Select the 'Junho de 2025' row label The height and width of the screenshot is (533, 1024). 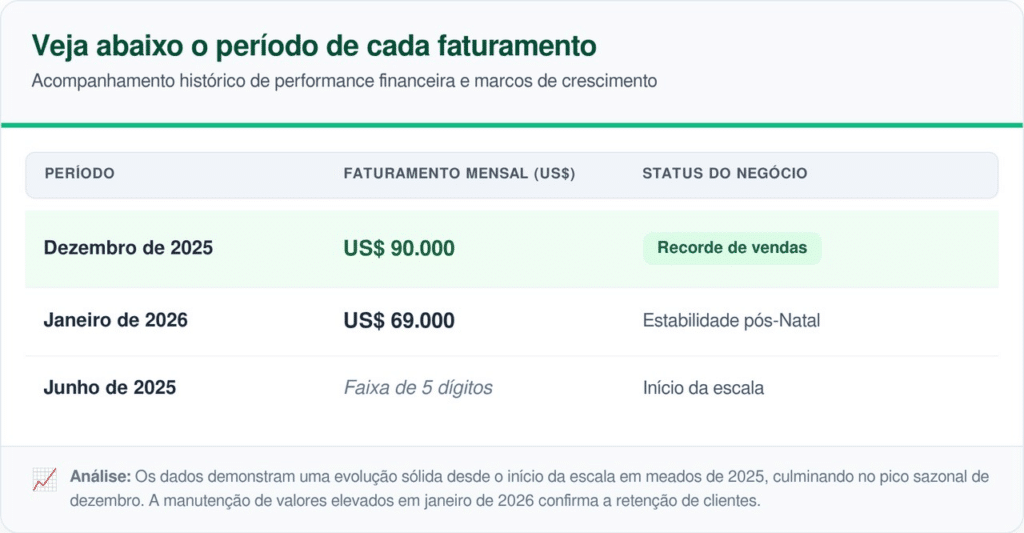[x=110, y=388]
